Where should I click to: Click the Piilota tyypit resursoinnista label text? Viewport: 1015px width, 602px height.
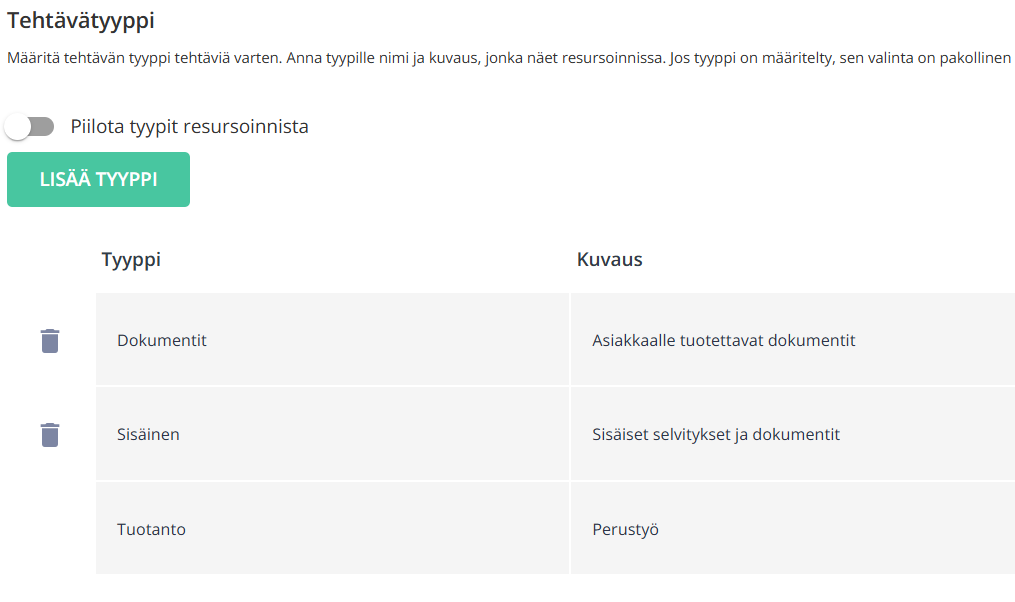(189, 126)
